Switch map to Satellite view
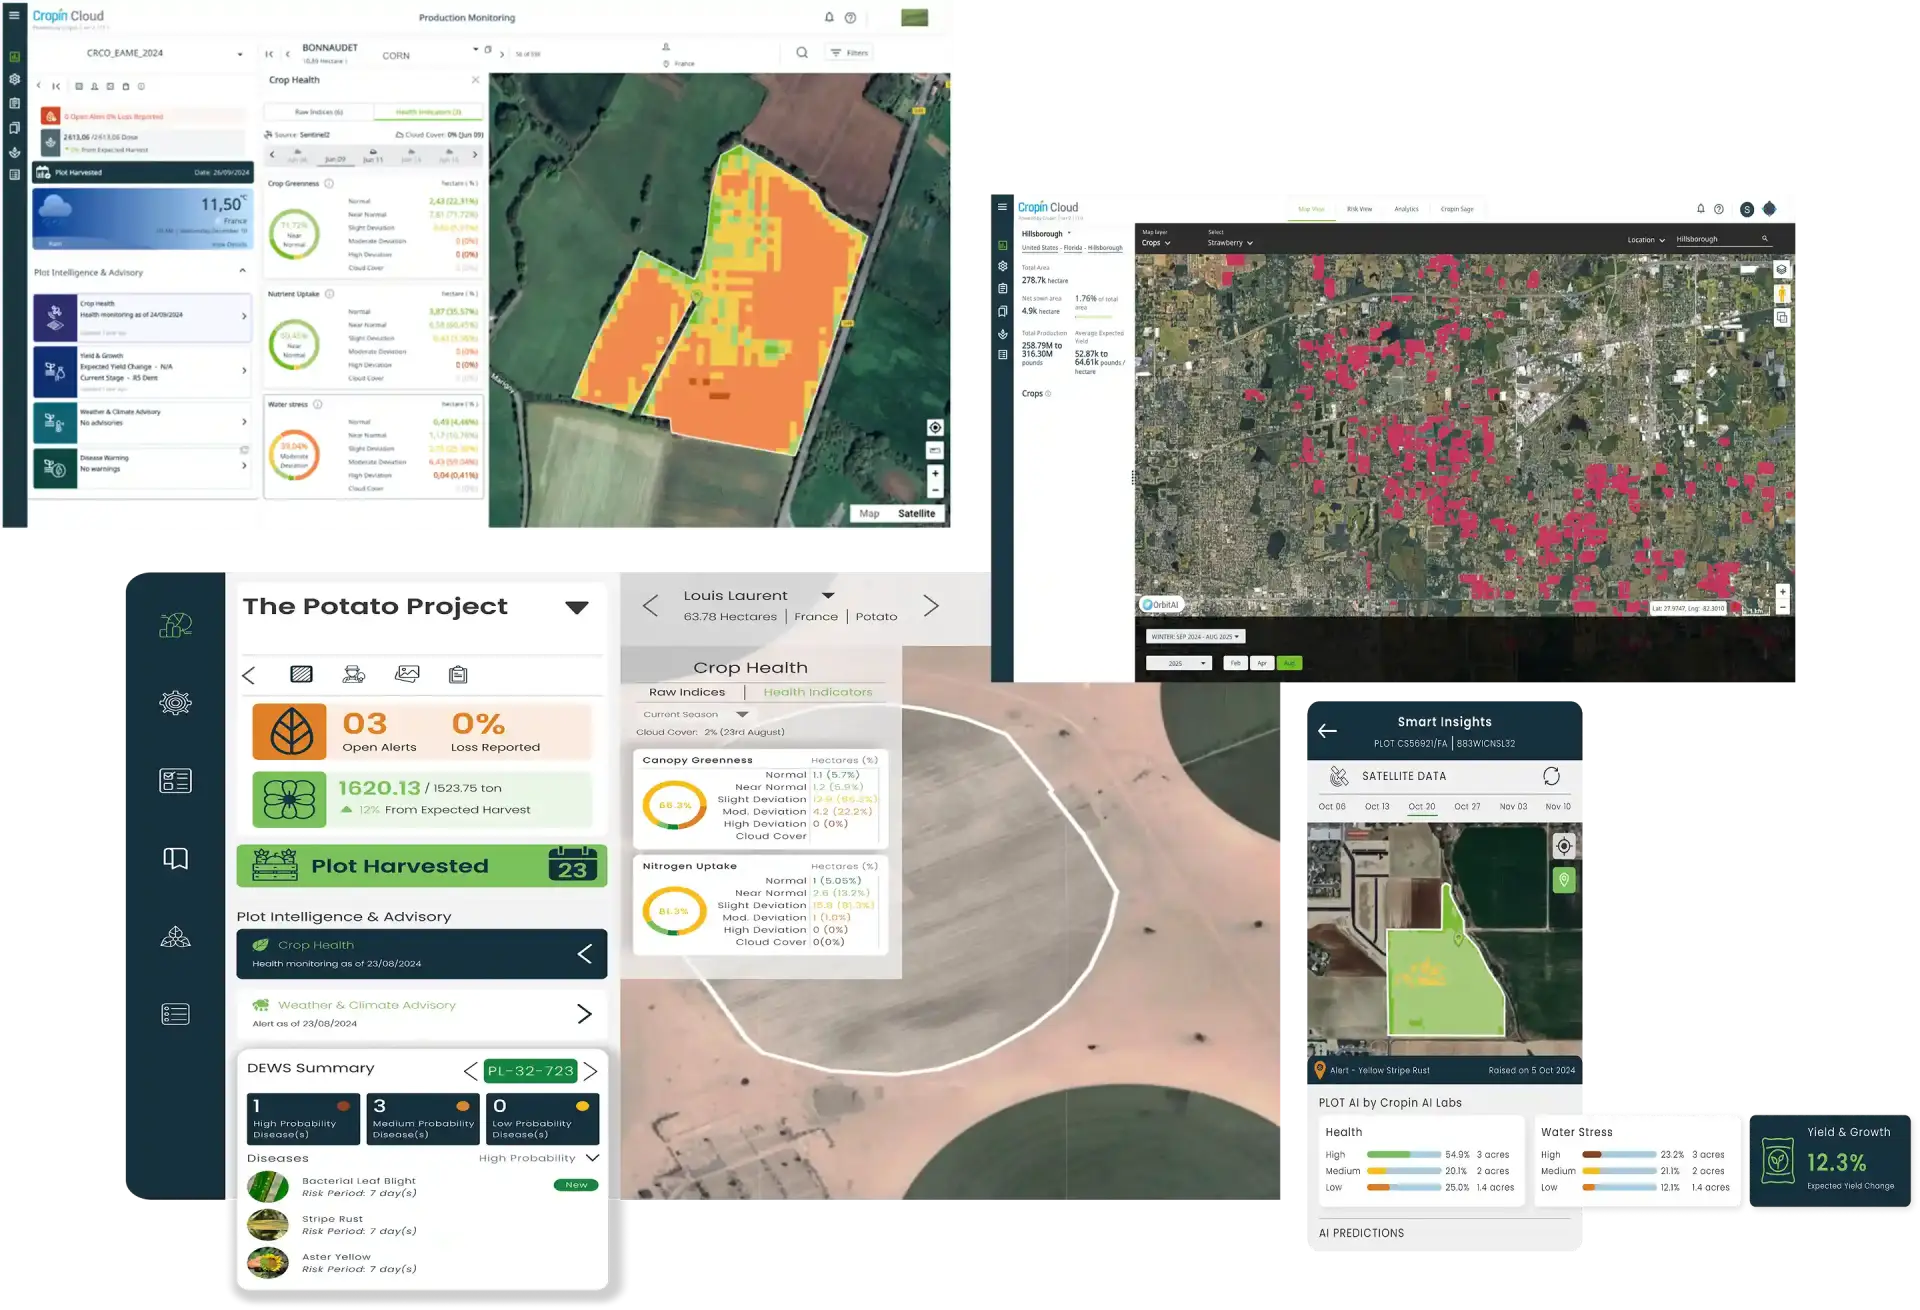This screenshot has height=1310, width=1920. [916, 514]
